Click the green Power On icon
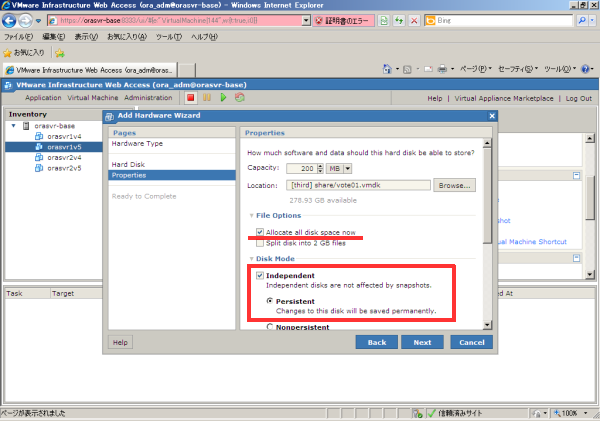Image resolution: width=600 pixels, height=421 pixels. click(223, 98)
